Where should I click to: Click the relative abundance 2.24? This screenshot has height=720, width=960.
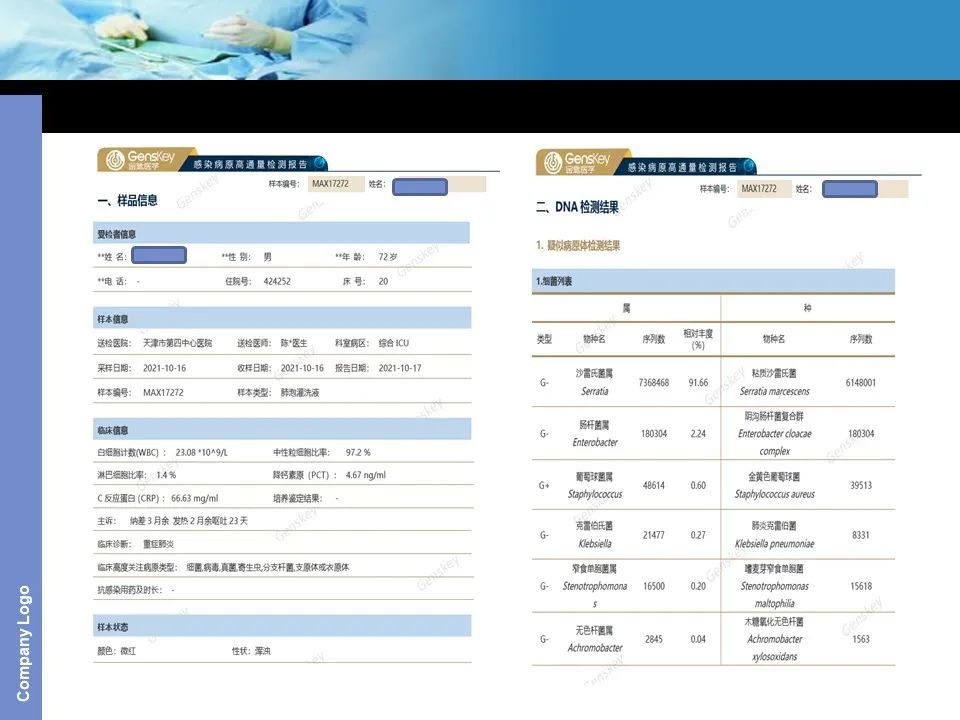click(x=698, y=434)
